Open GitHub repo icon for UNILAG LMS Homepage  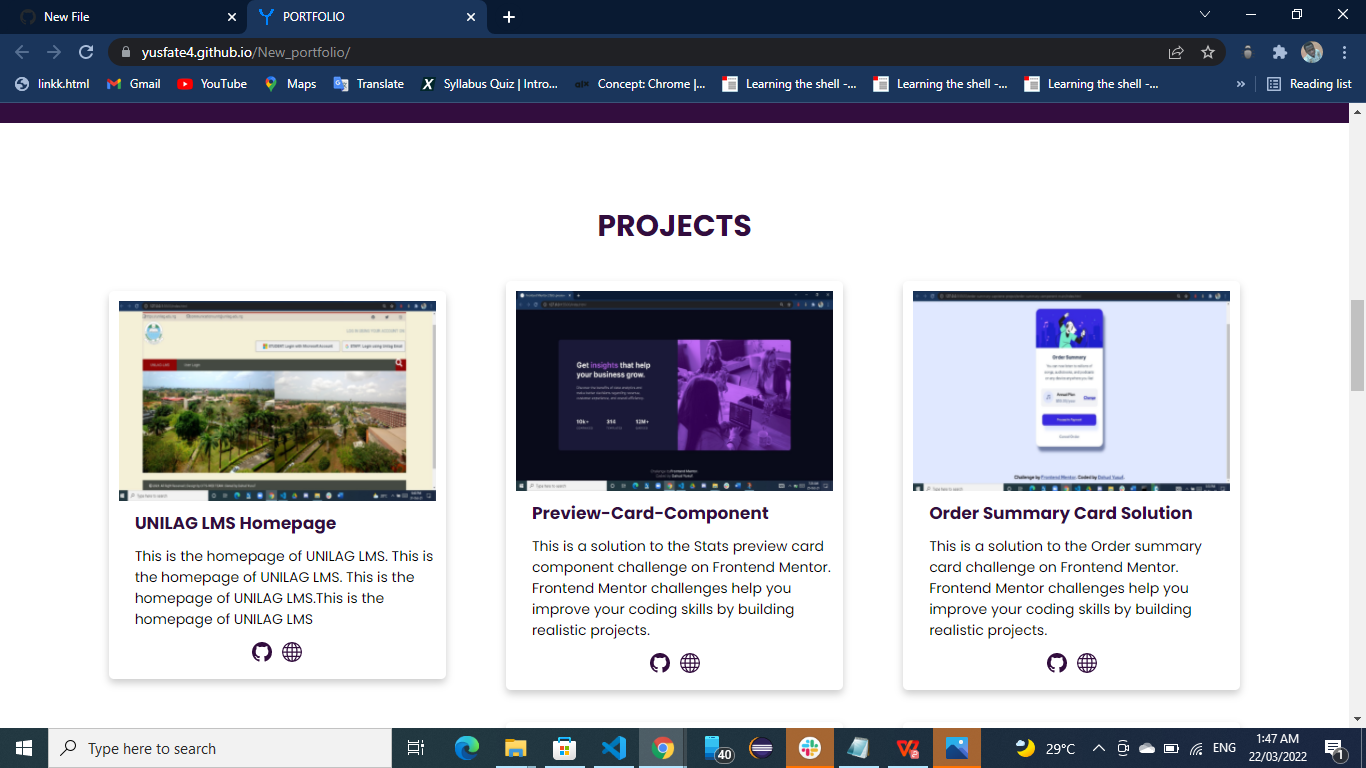[262, 652]
